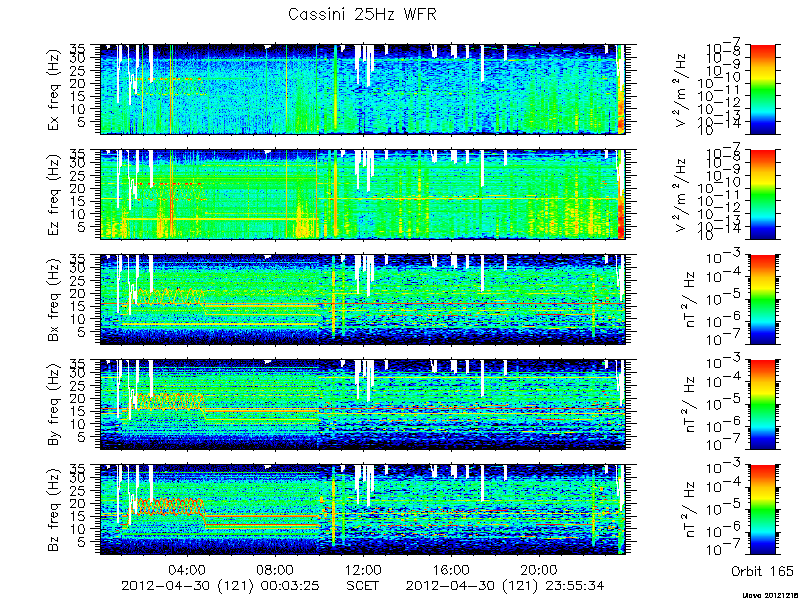The image size is (800, 600).
Task: Click the Ez panel color bar
Action: tap(762, 194)
